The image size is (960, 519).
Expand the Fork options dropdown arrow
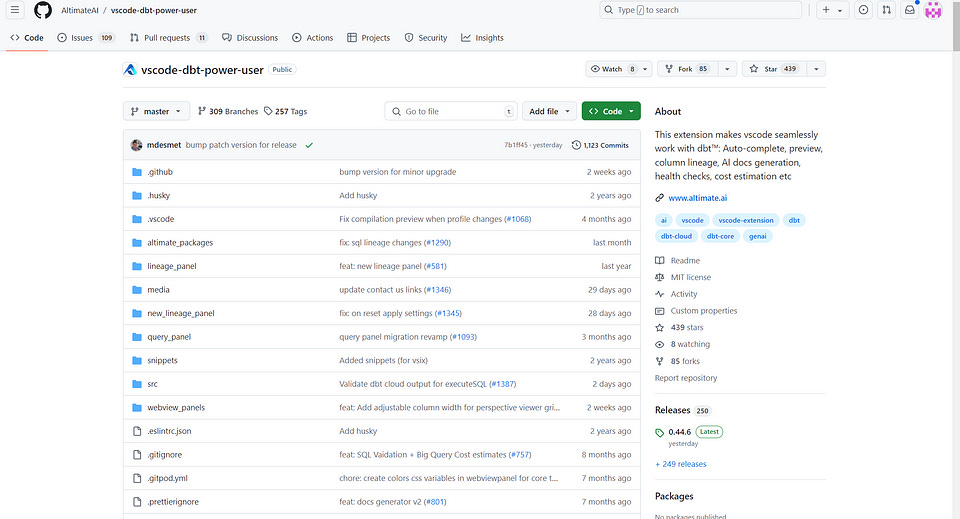point(727,69)
